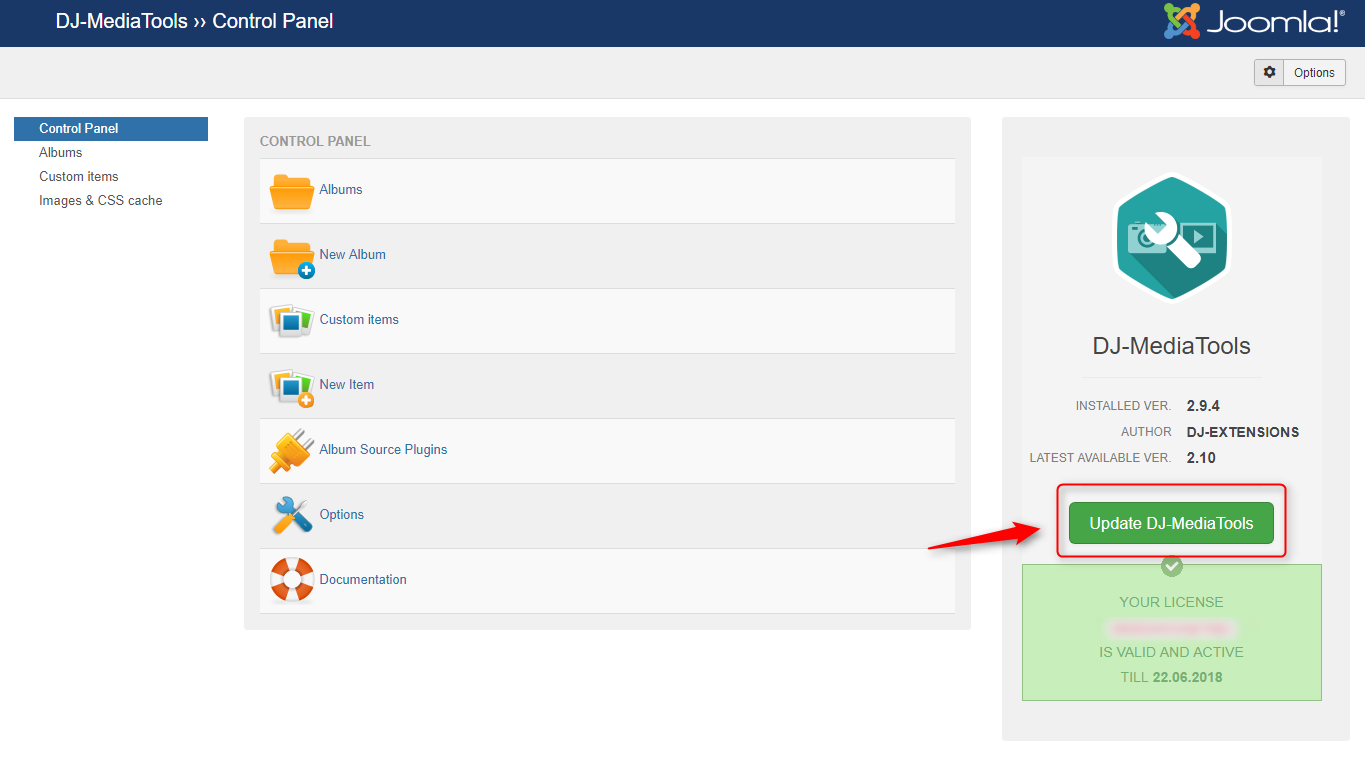Viewport: 1365px width, 760px height.
Task: Click the Options tools icon in panel
Action: point(292,516)
